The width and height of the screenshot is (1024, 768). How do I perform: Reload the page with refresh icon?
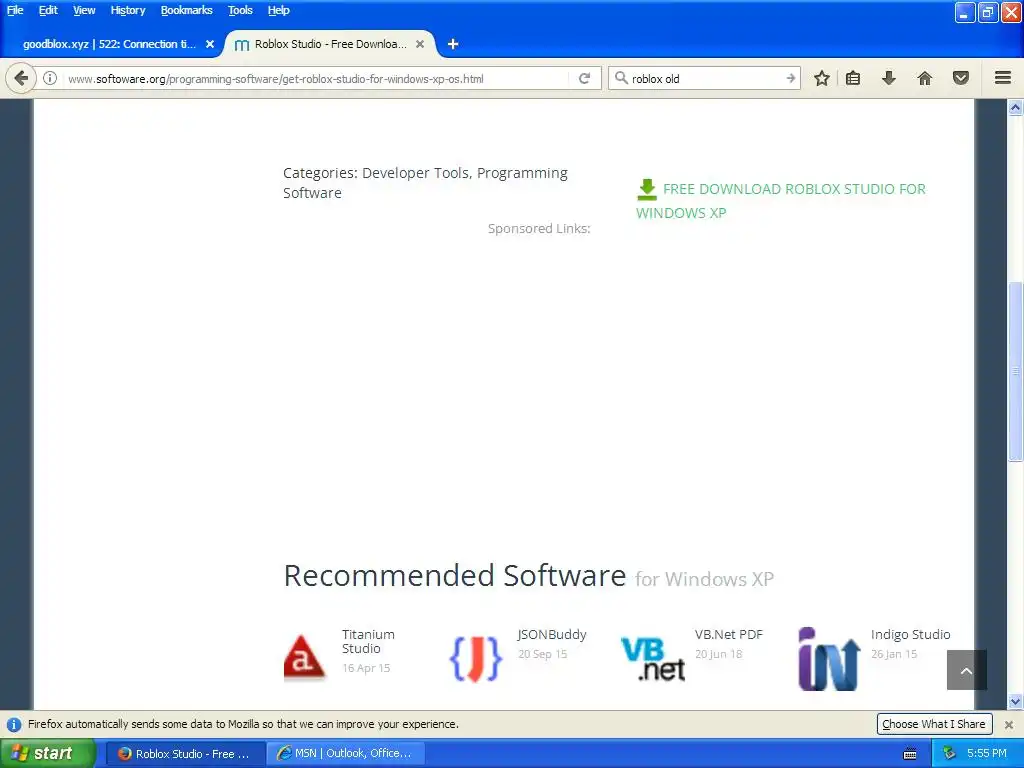tap(584, 78)
